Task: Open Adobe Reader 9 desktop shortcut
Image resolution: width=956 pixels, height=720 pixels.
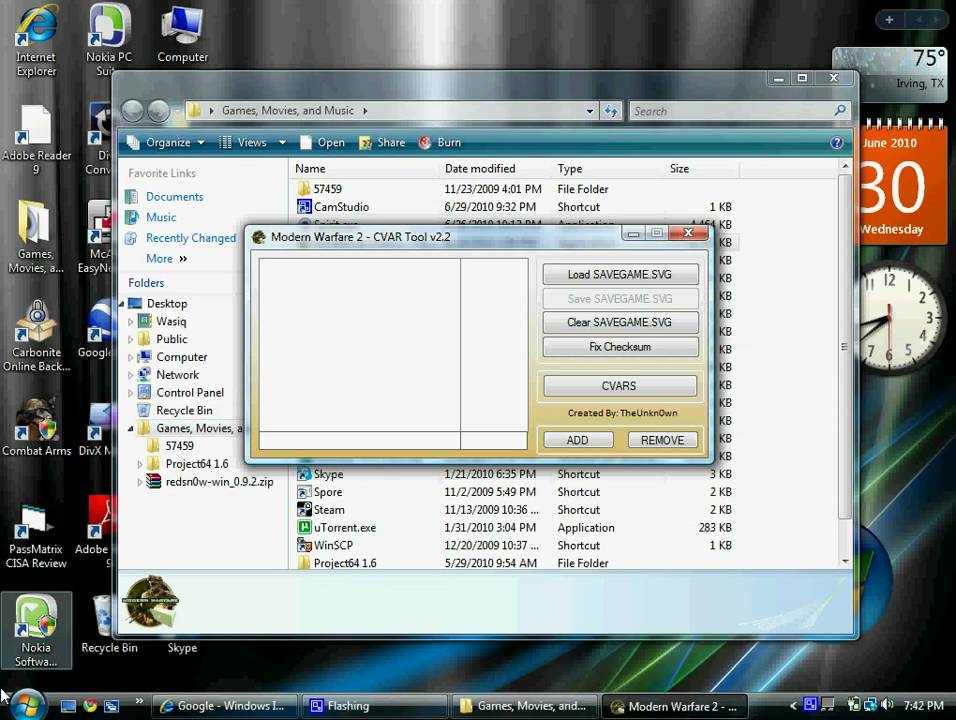Action: 36,140
